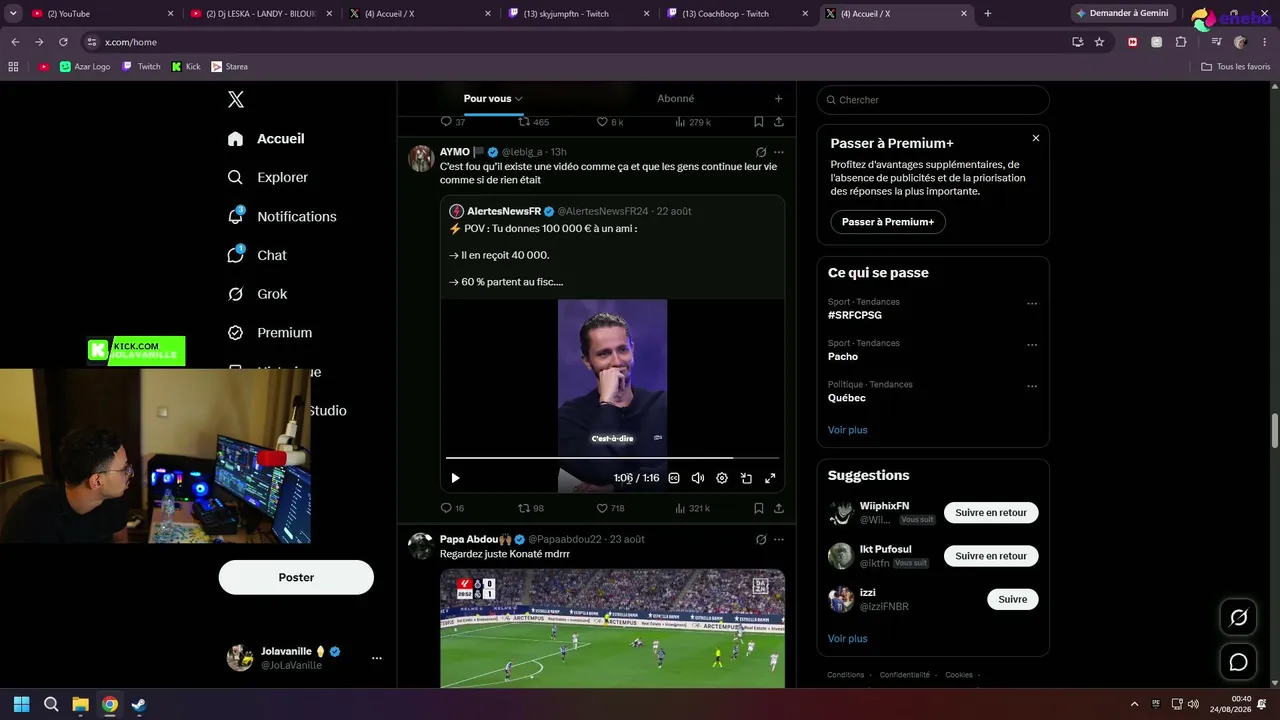This screenshot has height=720, width=1280.
Task: Open options for Québec trend
Action: [x=1032, y=386]
